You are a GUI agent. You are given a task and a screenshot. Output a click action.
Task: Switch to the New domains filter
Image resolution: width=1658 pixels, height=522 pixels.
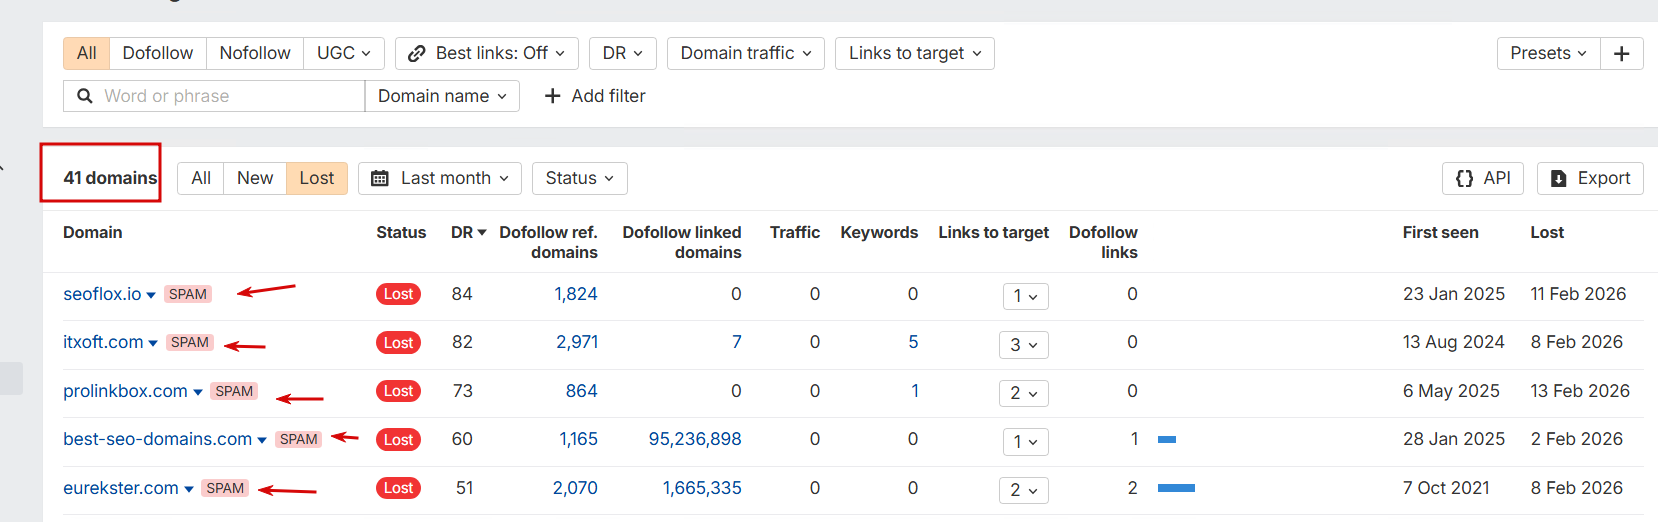(x=255, y=178)
